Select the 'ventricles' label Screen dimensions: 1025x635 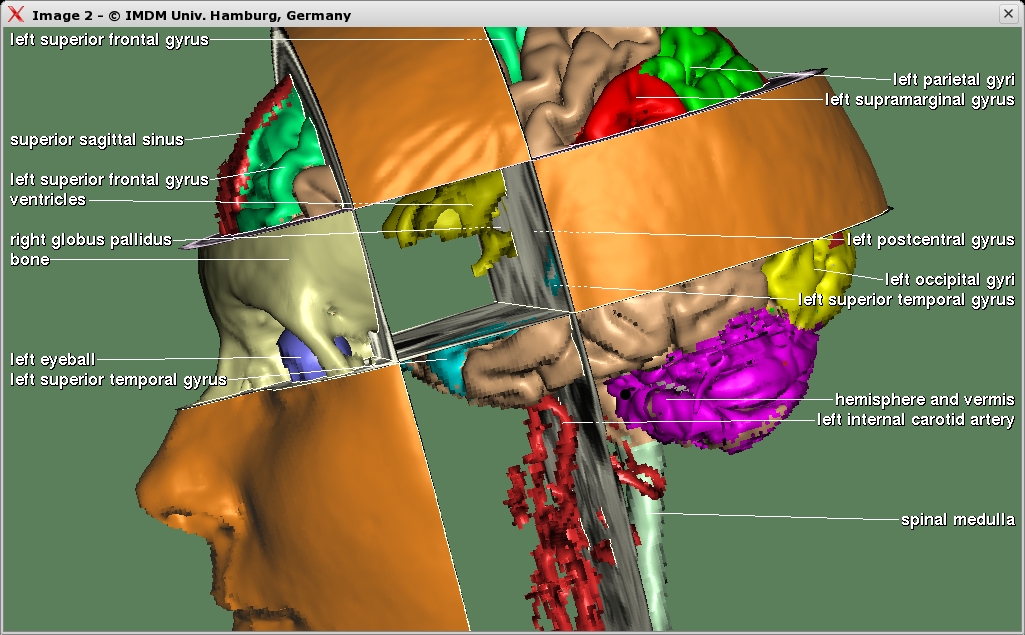pyautogui.click(x=48, y=199)
